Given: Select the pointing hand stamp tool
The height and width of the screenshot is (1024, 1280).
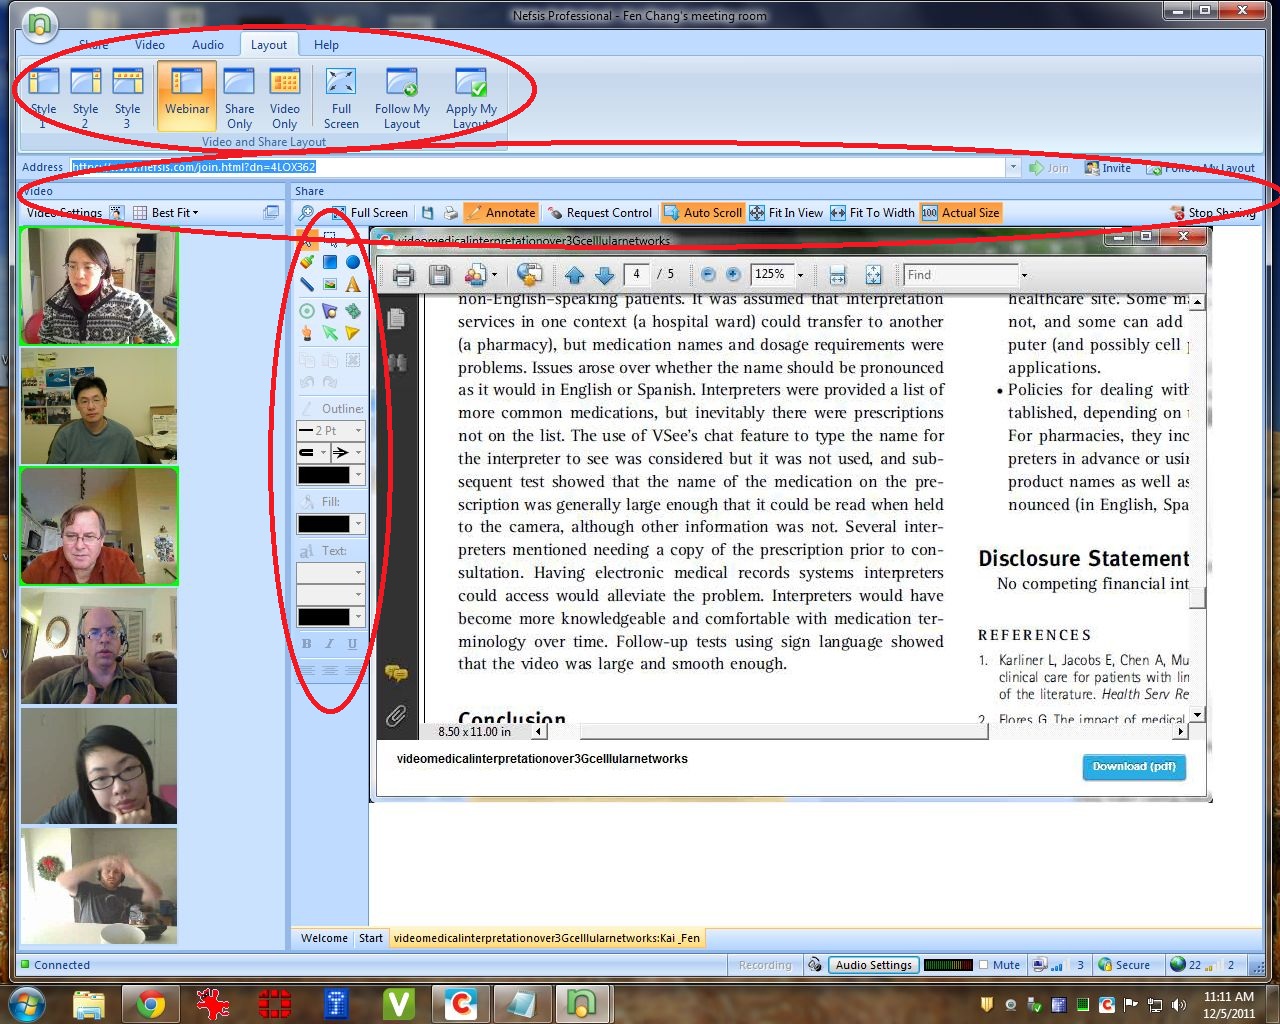Looking at the screenshot, I should point(307,333).
